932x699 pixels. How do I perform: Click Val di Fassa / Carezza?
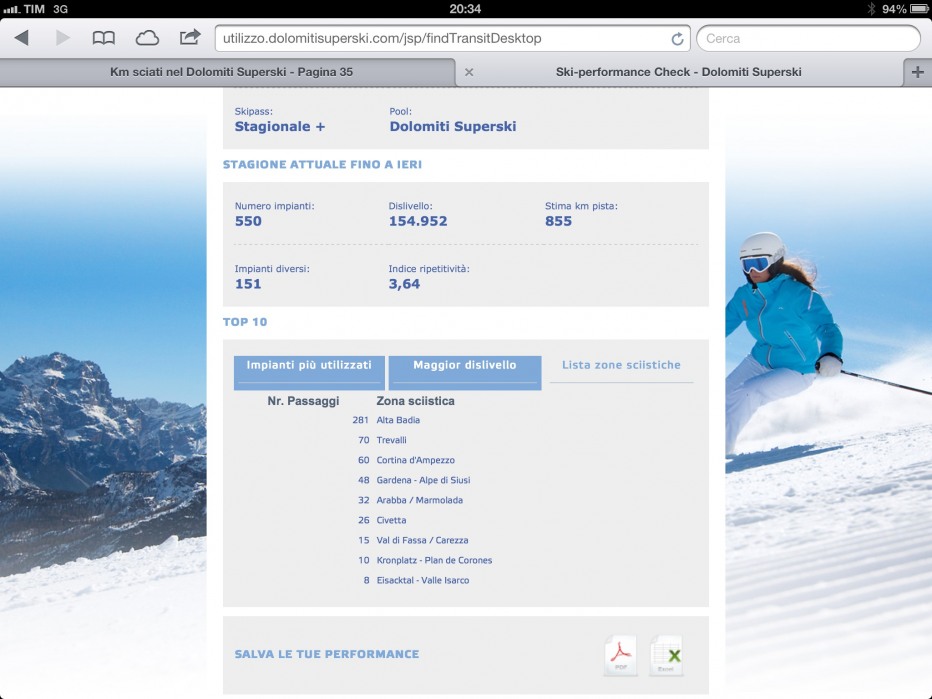[x=422, y=540]
